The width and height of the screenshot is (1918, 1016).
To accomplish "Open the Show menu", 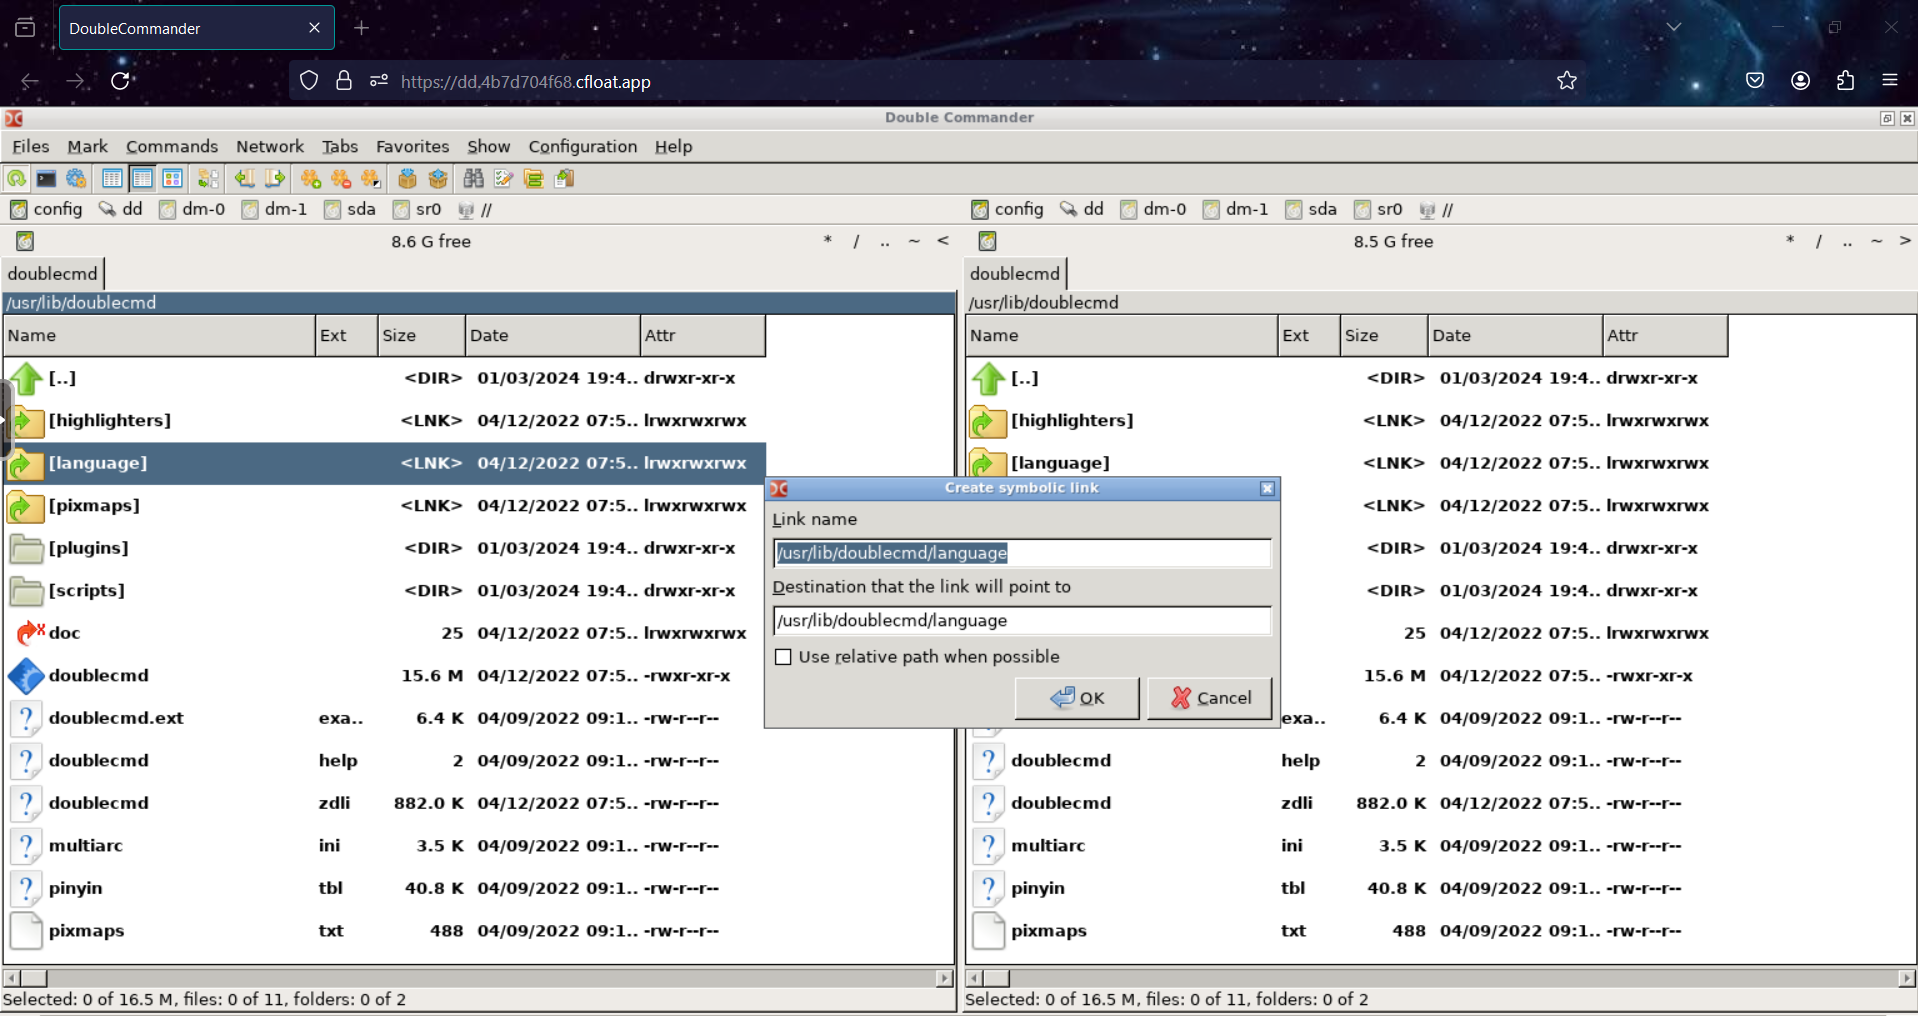I will (488, 146).
